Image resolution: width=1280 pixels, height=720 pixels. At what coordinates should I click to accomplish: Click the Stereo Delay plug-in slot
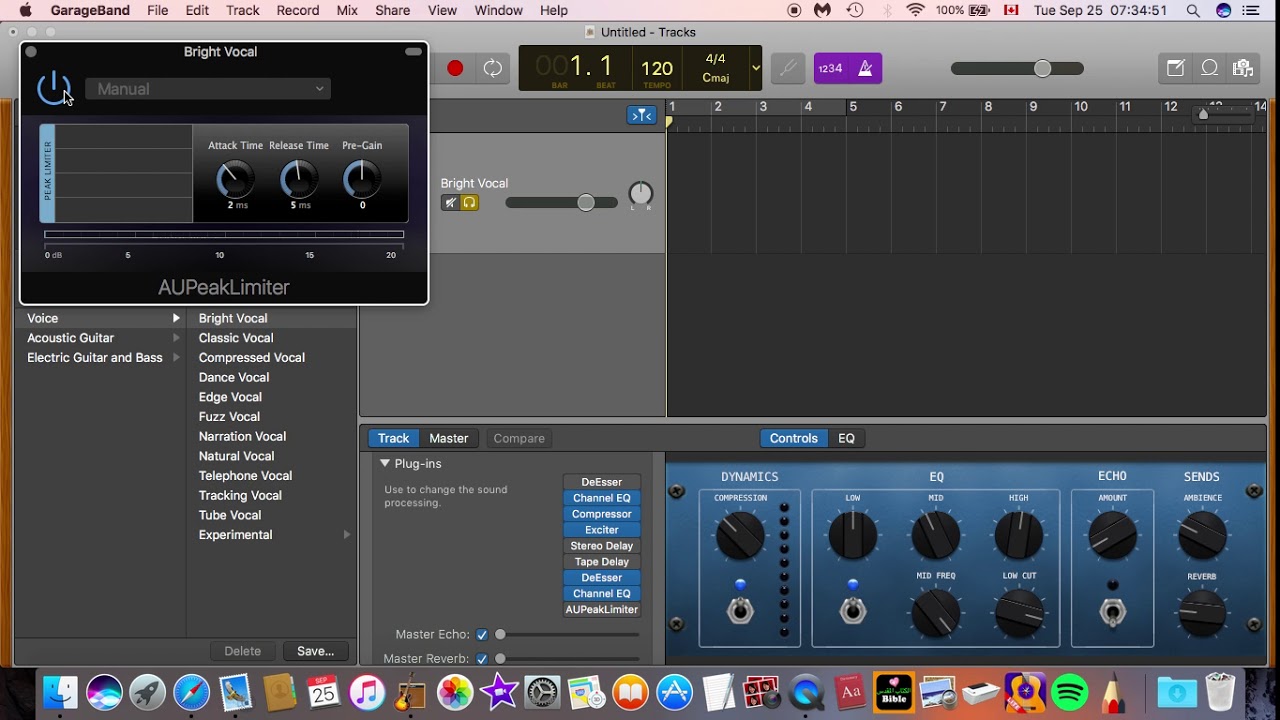[602, 546]
